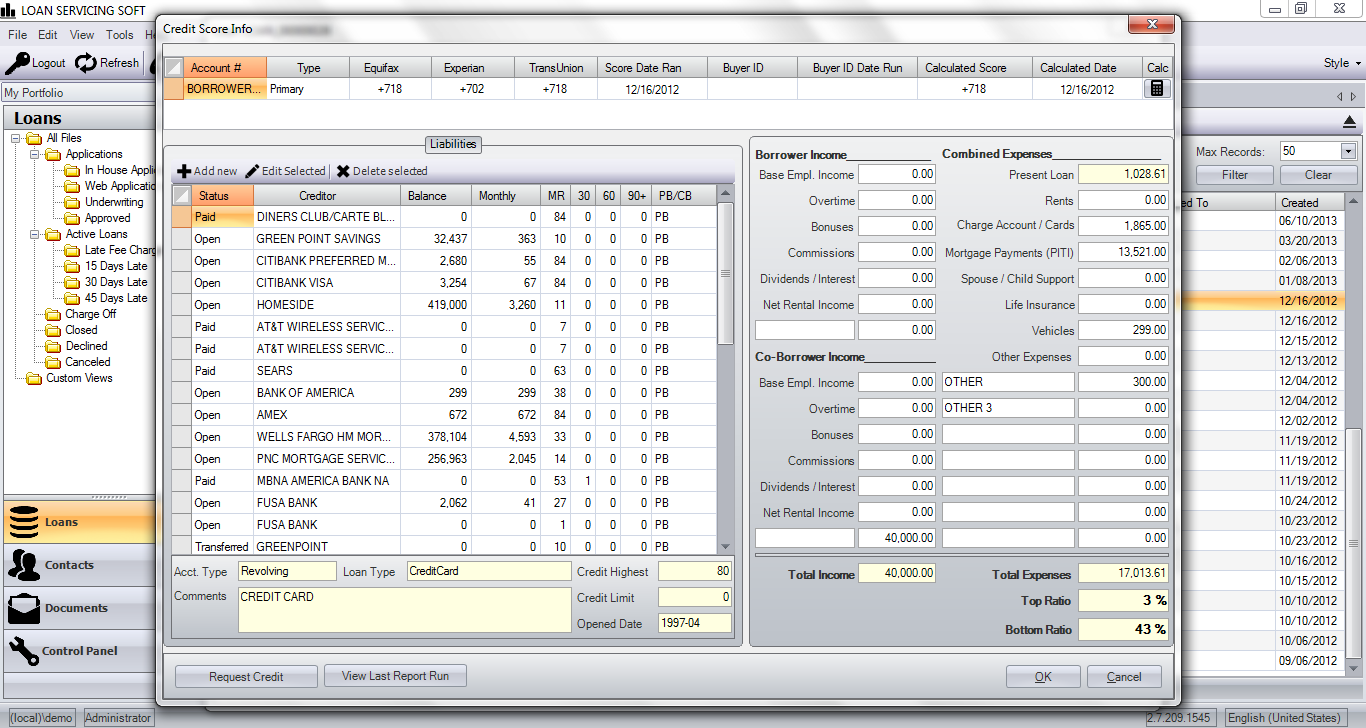The height and width of the screenshot is (728, 1366).
Task: Open the Tools menu
Action: [119, 35]
